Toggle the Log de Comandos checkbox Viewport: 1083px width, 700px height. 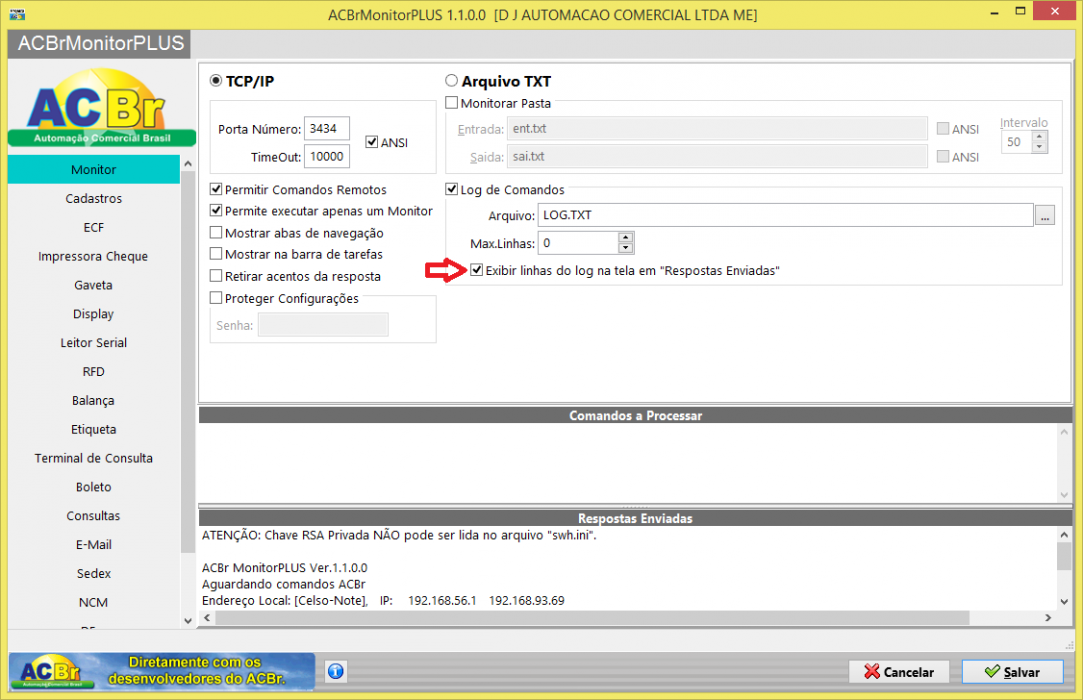452,189
